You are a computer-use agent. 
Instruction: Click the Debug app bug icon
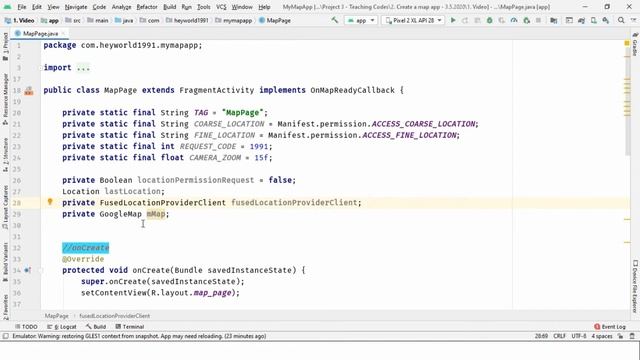pos(489,20)
